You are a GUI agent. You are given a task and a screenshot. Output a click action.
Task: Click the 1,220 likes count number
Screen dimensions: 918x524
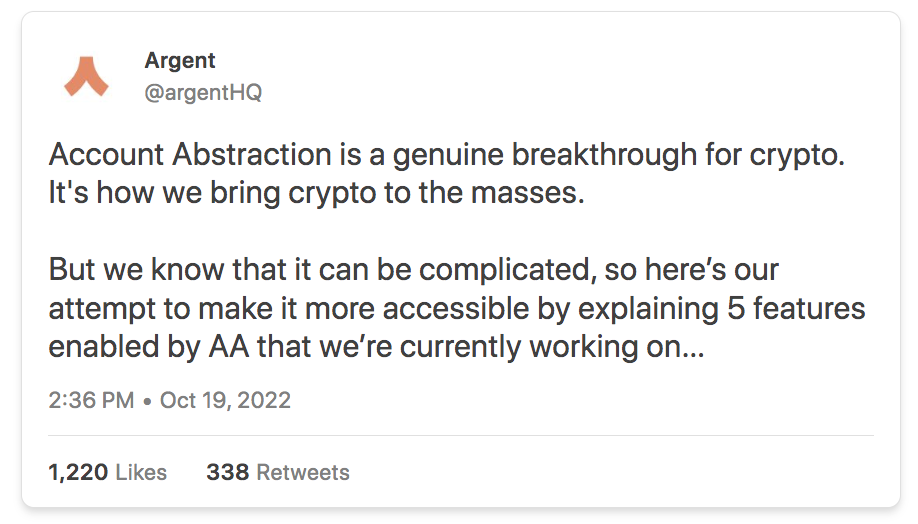[78, 472]
